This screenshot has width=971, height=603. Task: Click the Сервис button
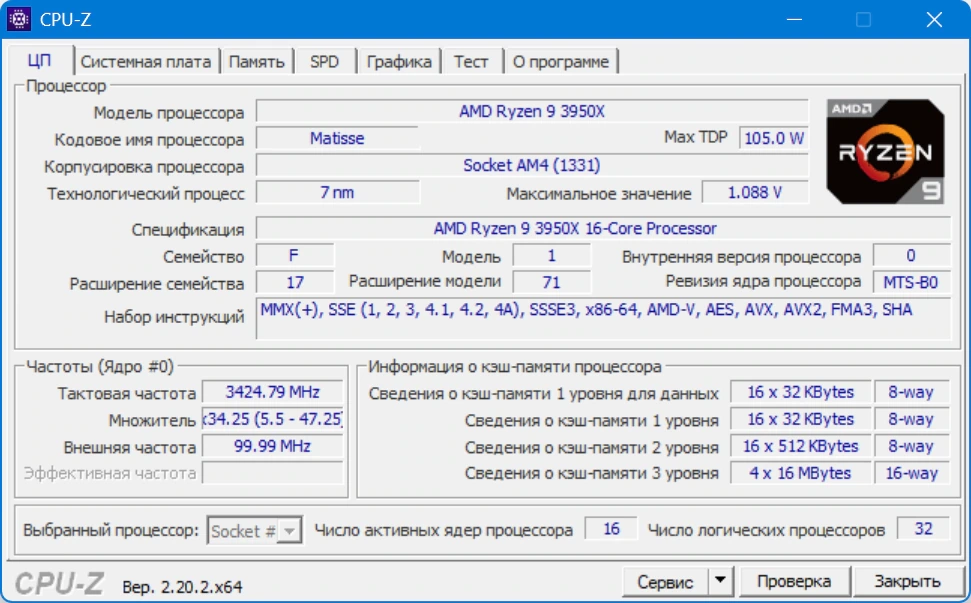point(666,581)
